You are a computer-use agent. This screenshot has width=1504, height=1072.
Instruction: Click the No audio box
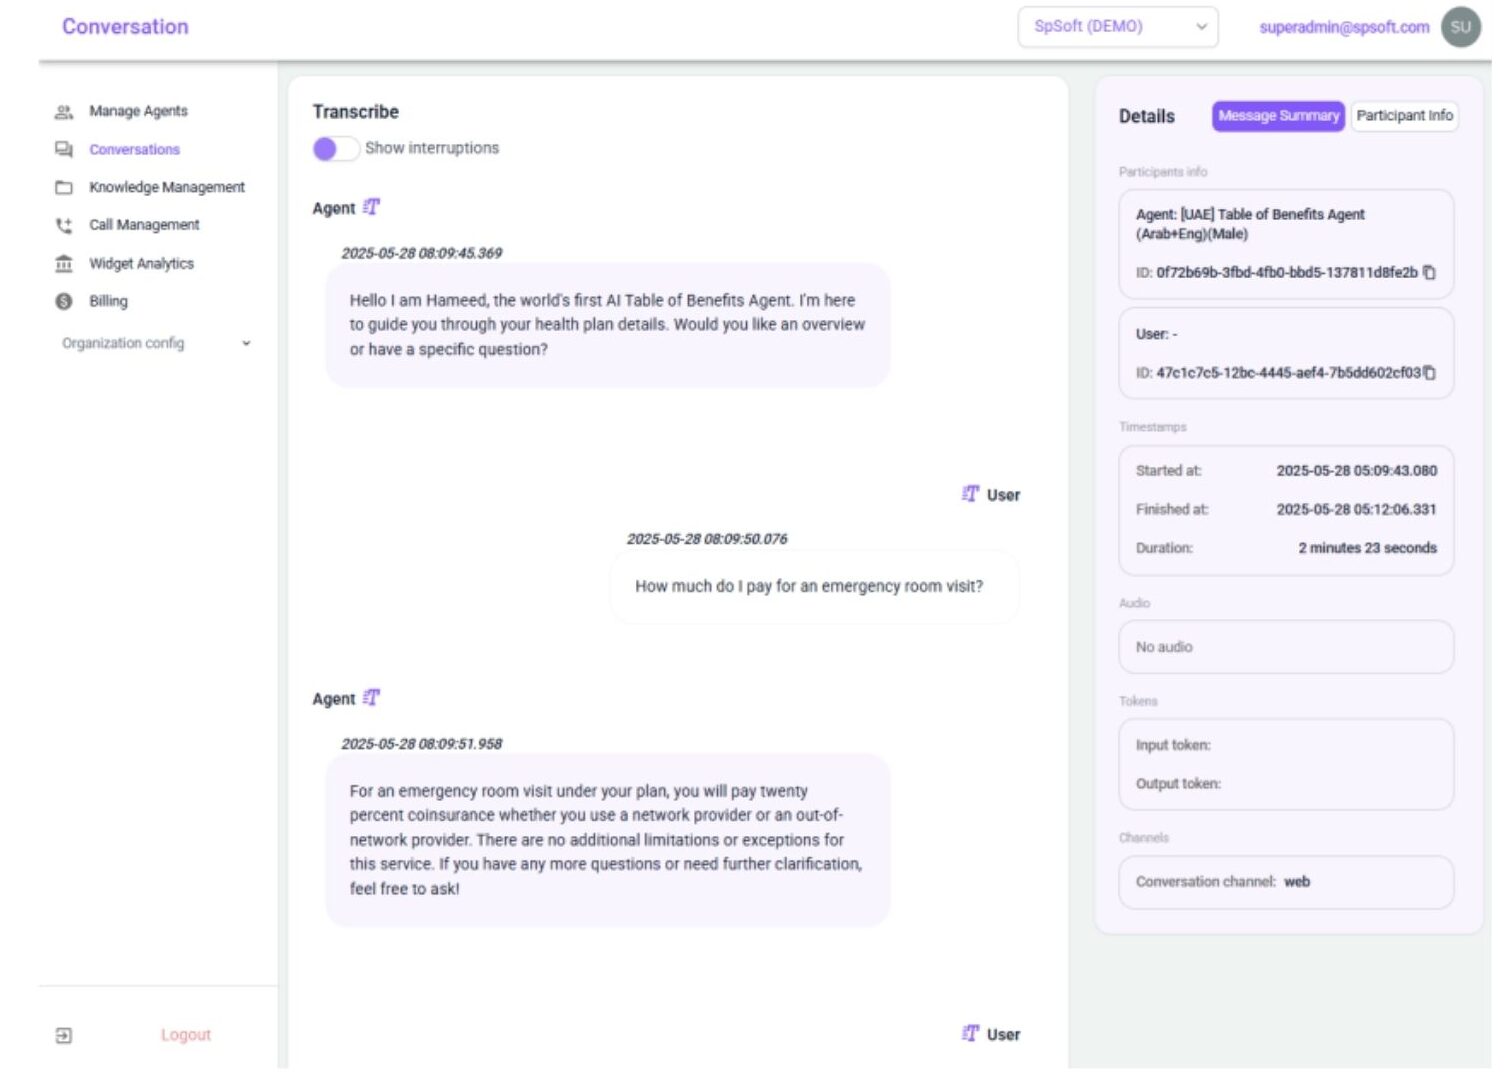click(x=1285, y=647)
